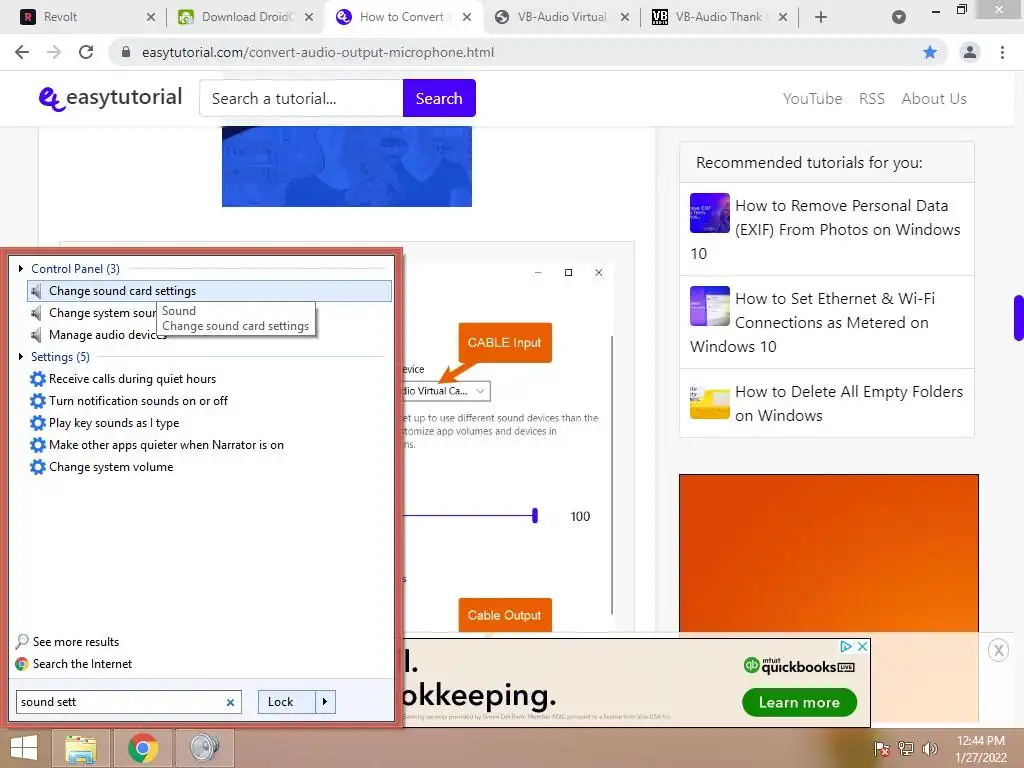Click the media control circle in tab bar
The height and width of the screenshot is (768, 1024).
click(899, 17)
